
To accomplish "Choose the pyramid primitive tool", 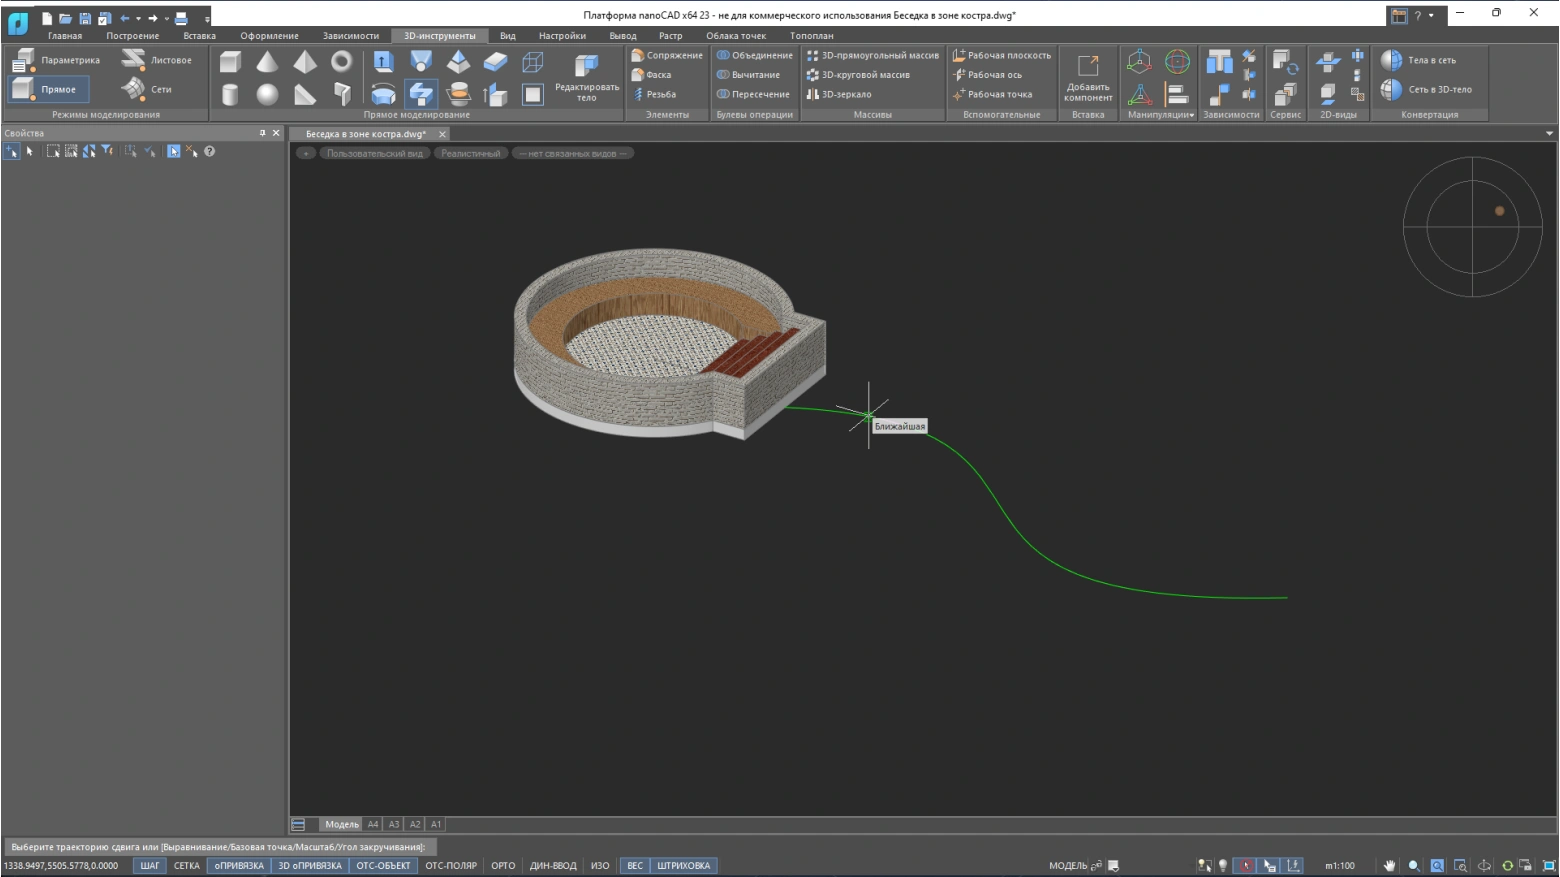I will point(305,62).
